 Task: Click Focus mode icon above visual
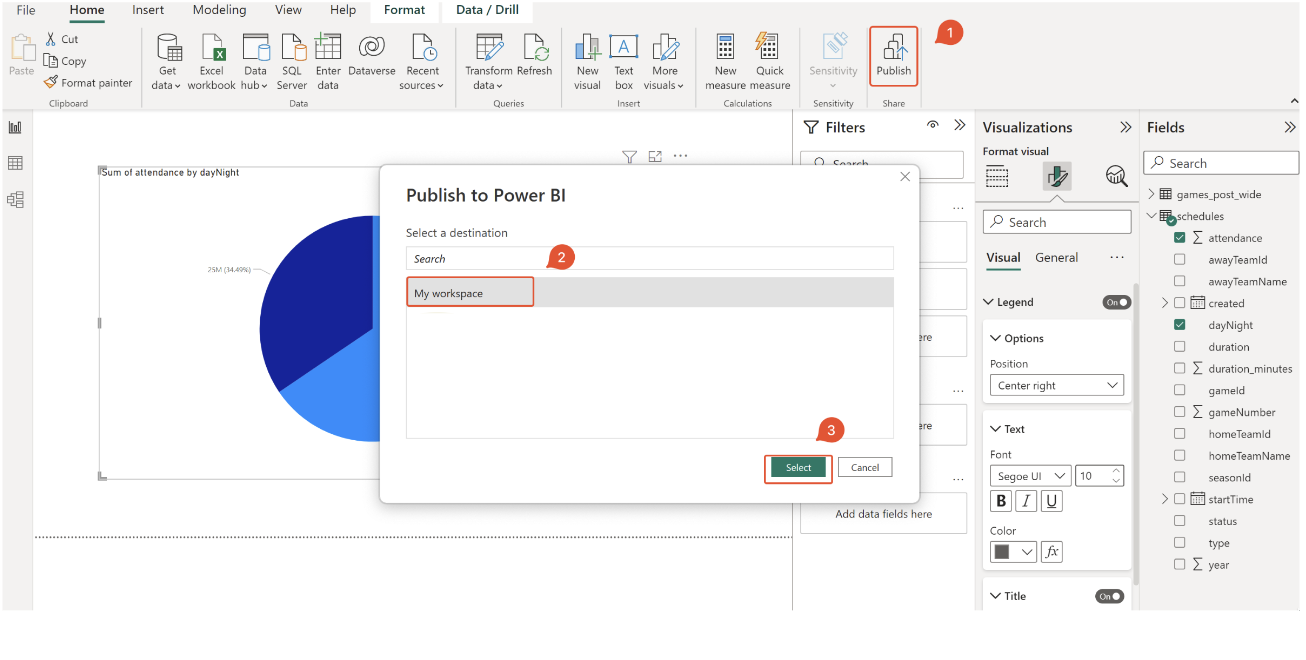click(655, 156)
